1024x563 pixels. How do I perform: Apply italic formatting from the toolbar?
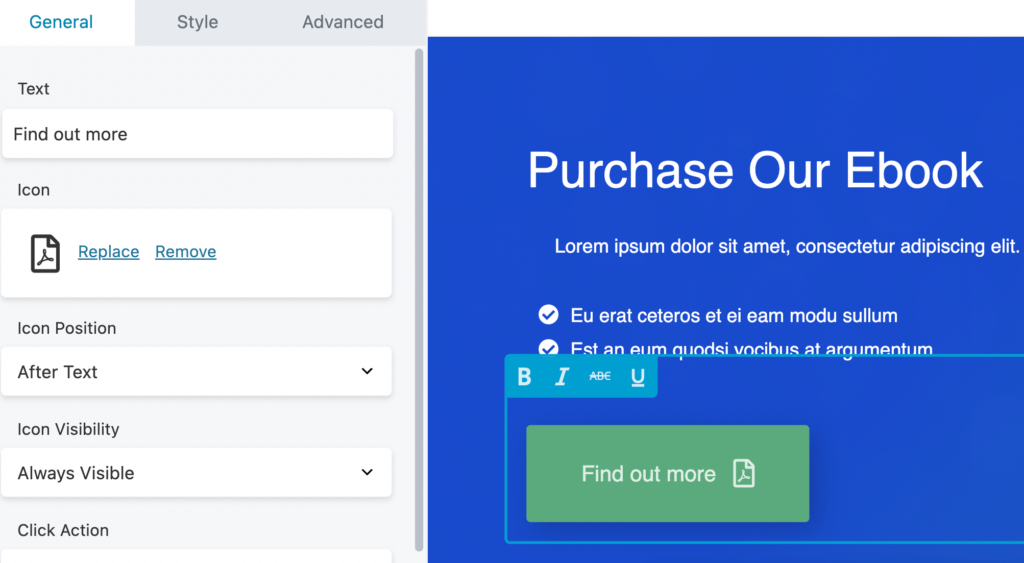click(x=562, y=377)
